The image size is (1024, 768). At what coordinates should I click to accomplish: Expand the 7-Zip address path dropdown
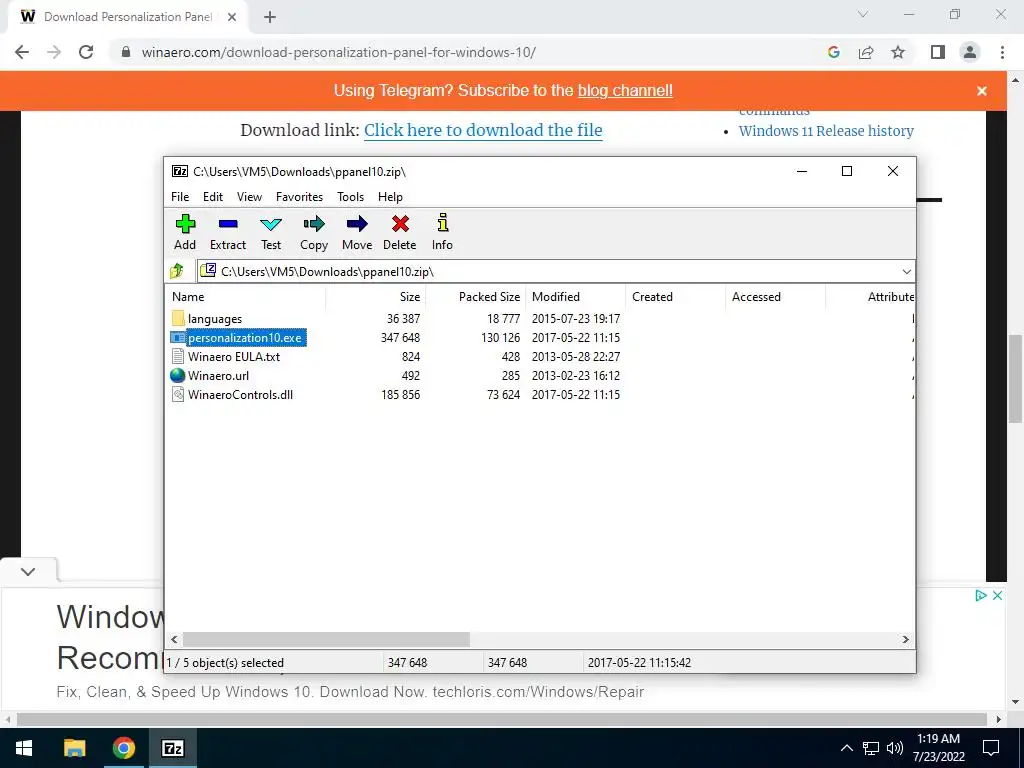point(906,272)
